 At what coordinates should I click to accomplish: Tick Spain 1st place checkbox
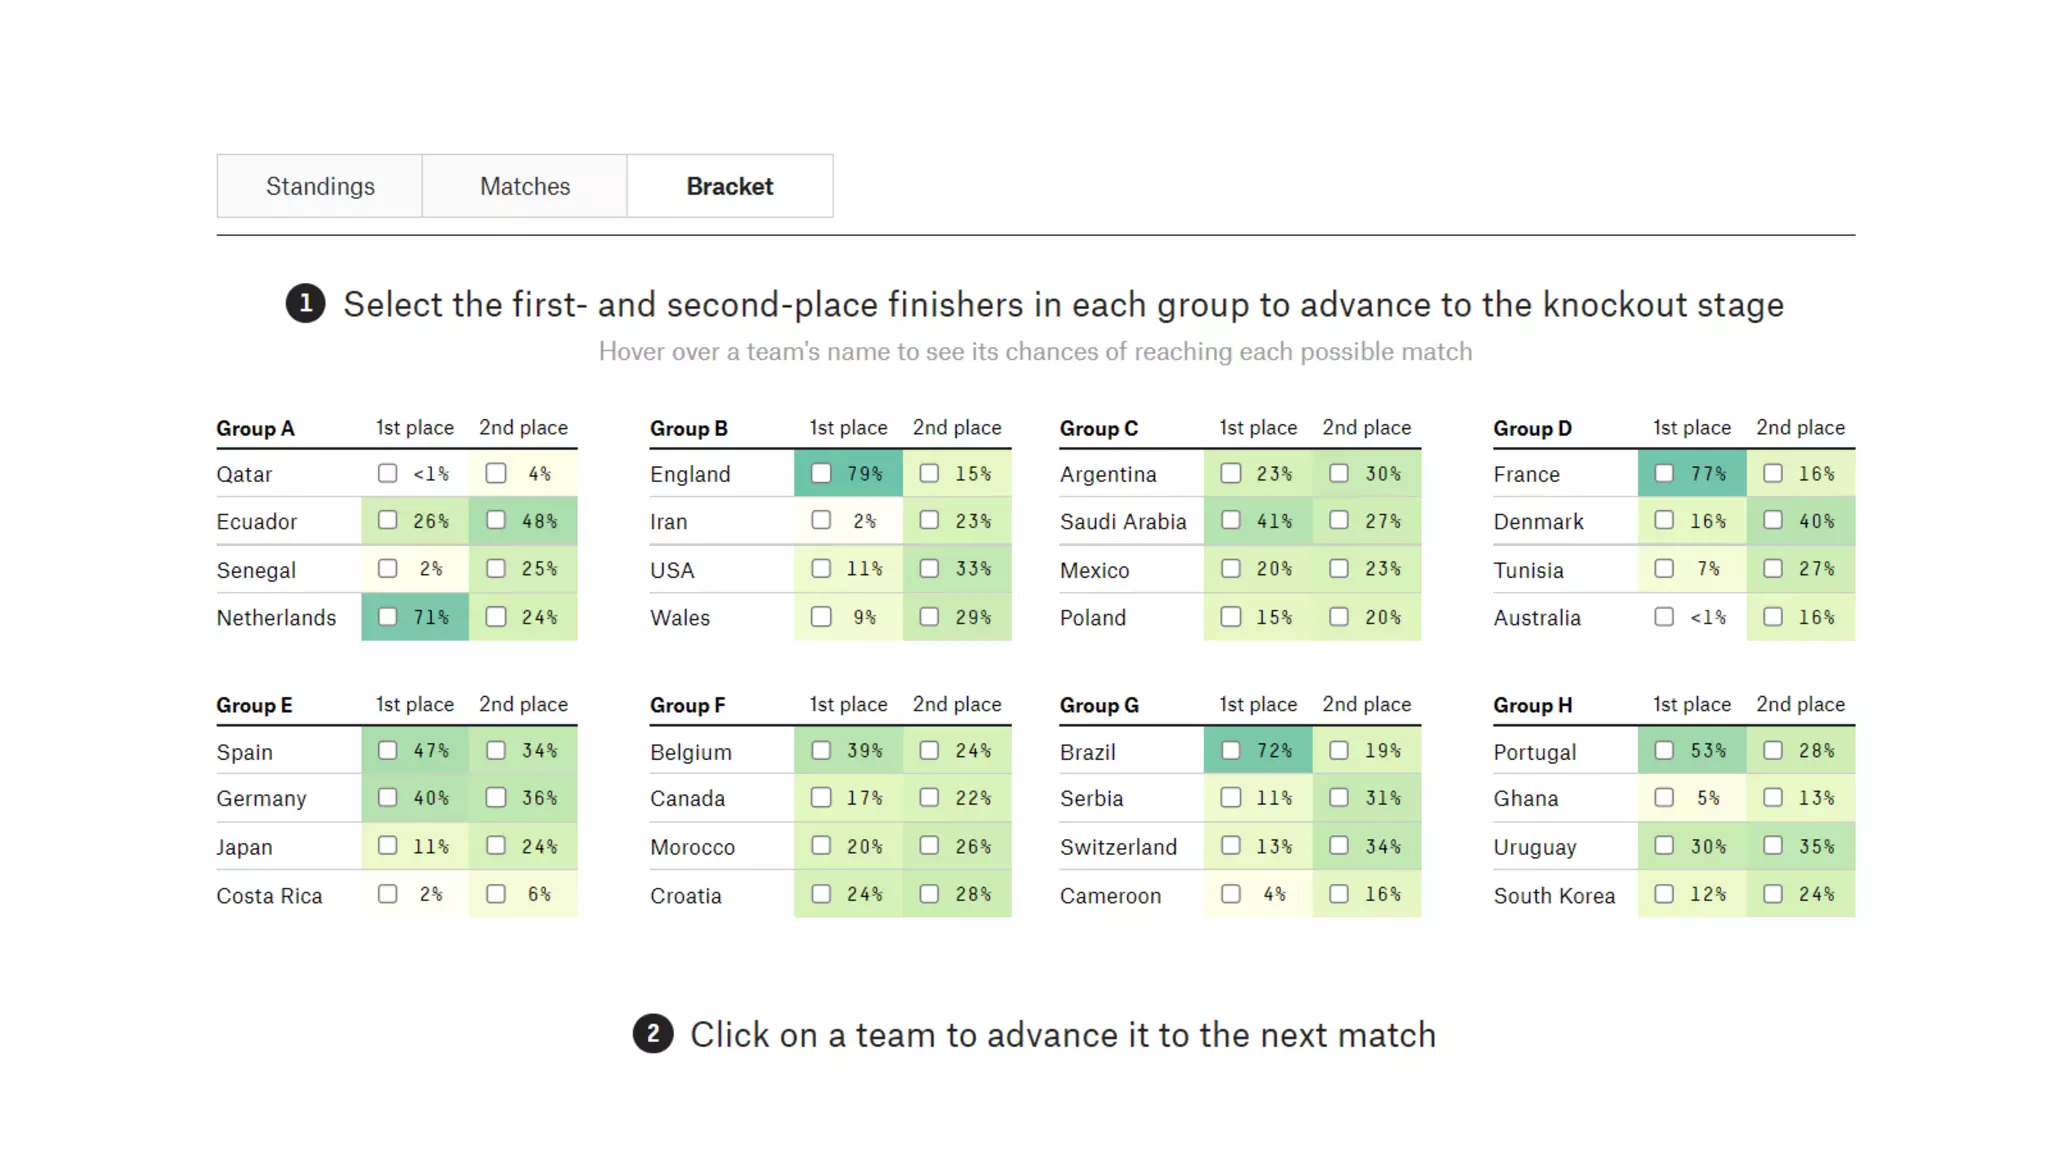click(388, 750)
